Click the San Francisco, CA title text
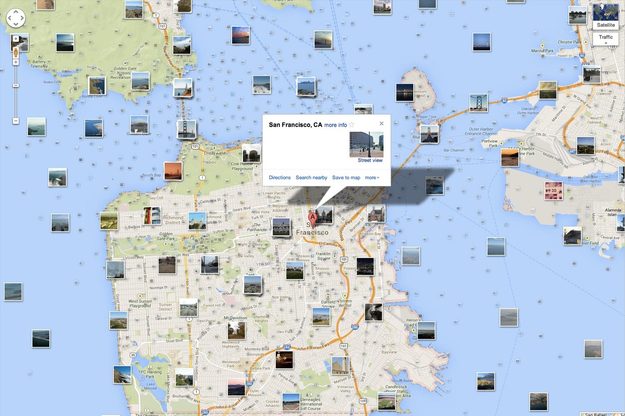Viewport: 625px width, 416px height. click(295, 125)
